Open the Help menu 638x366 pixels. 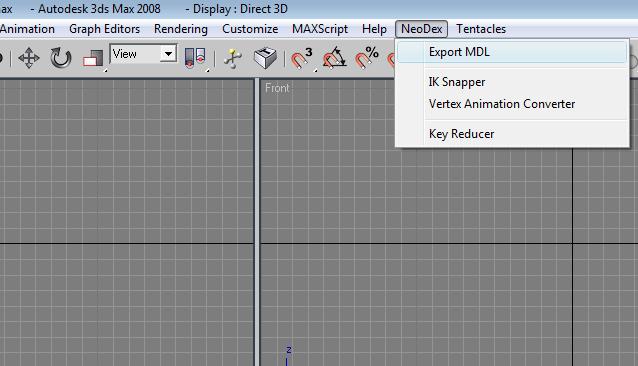[x=374, y=29]
